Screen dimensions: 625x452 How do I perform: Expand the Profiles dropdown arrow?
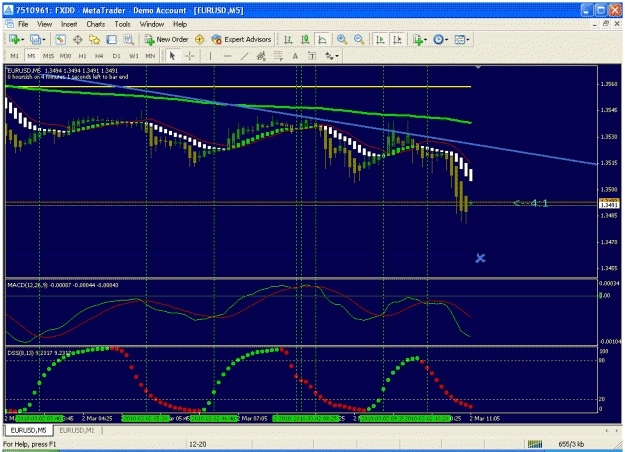click(43, 40)
